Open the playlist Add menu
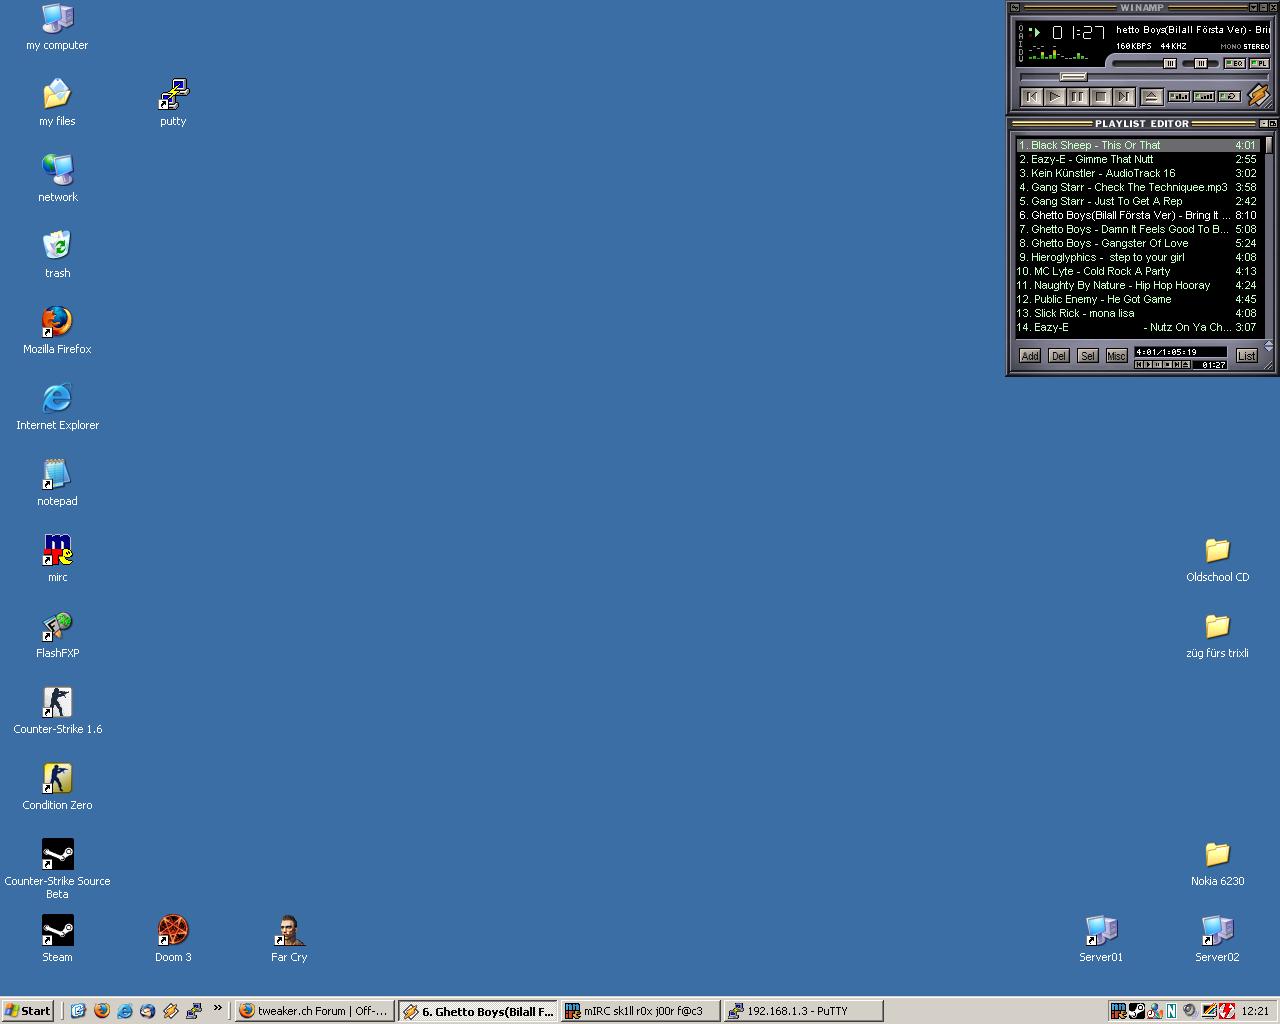The height and width of the screenshot is (1024, 1280). (1029, 356)
